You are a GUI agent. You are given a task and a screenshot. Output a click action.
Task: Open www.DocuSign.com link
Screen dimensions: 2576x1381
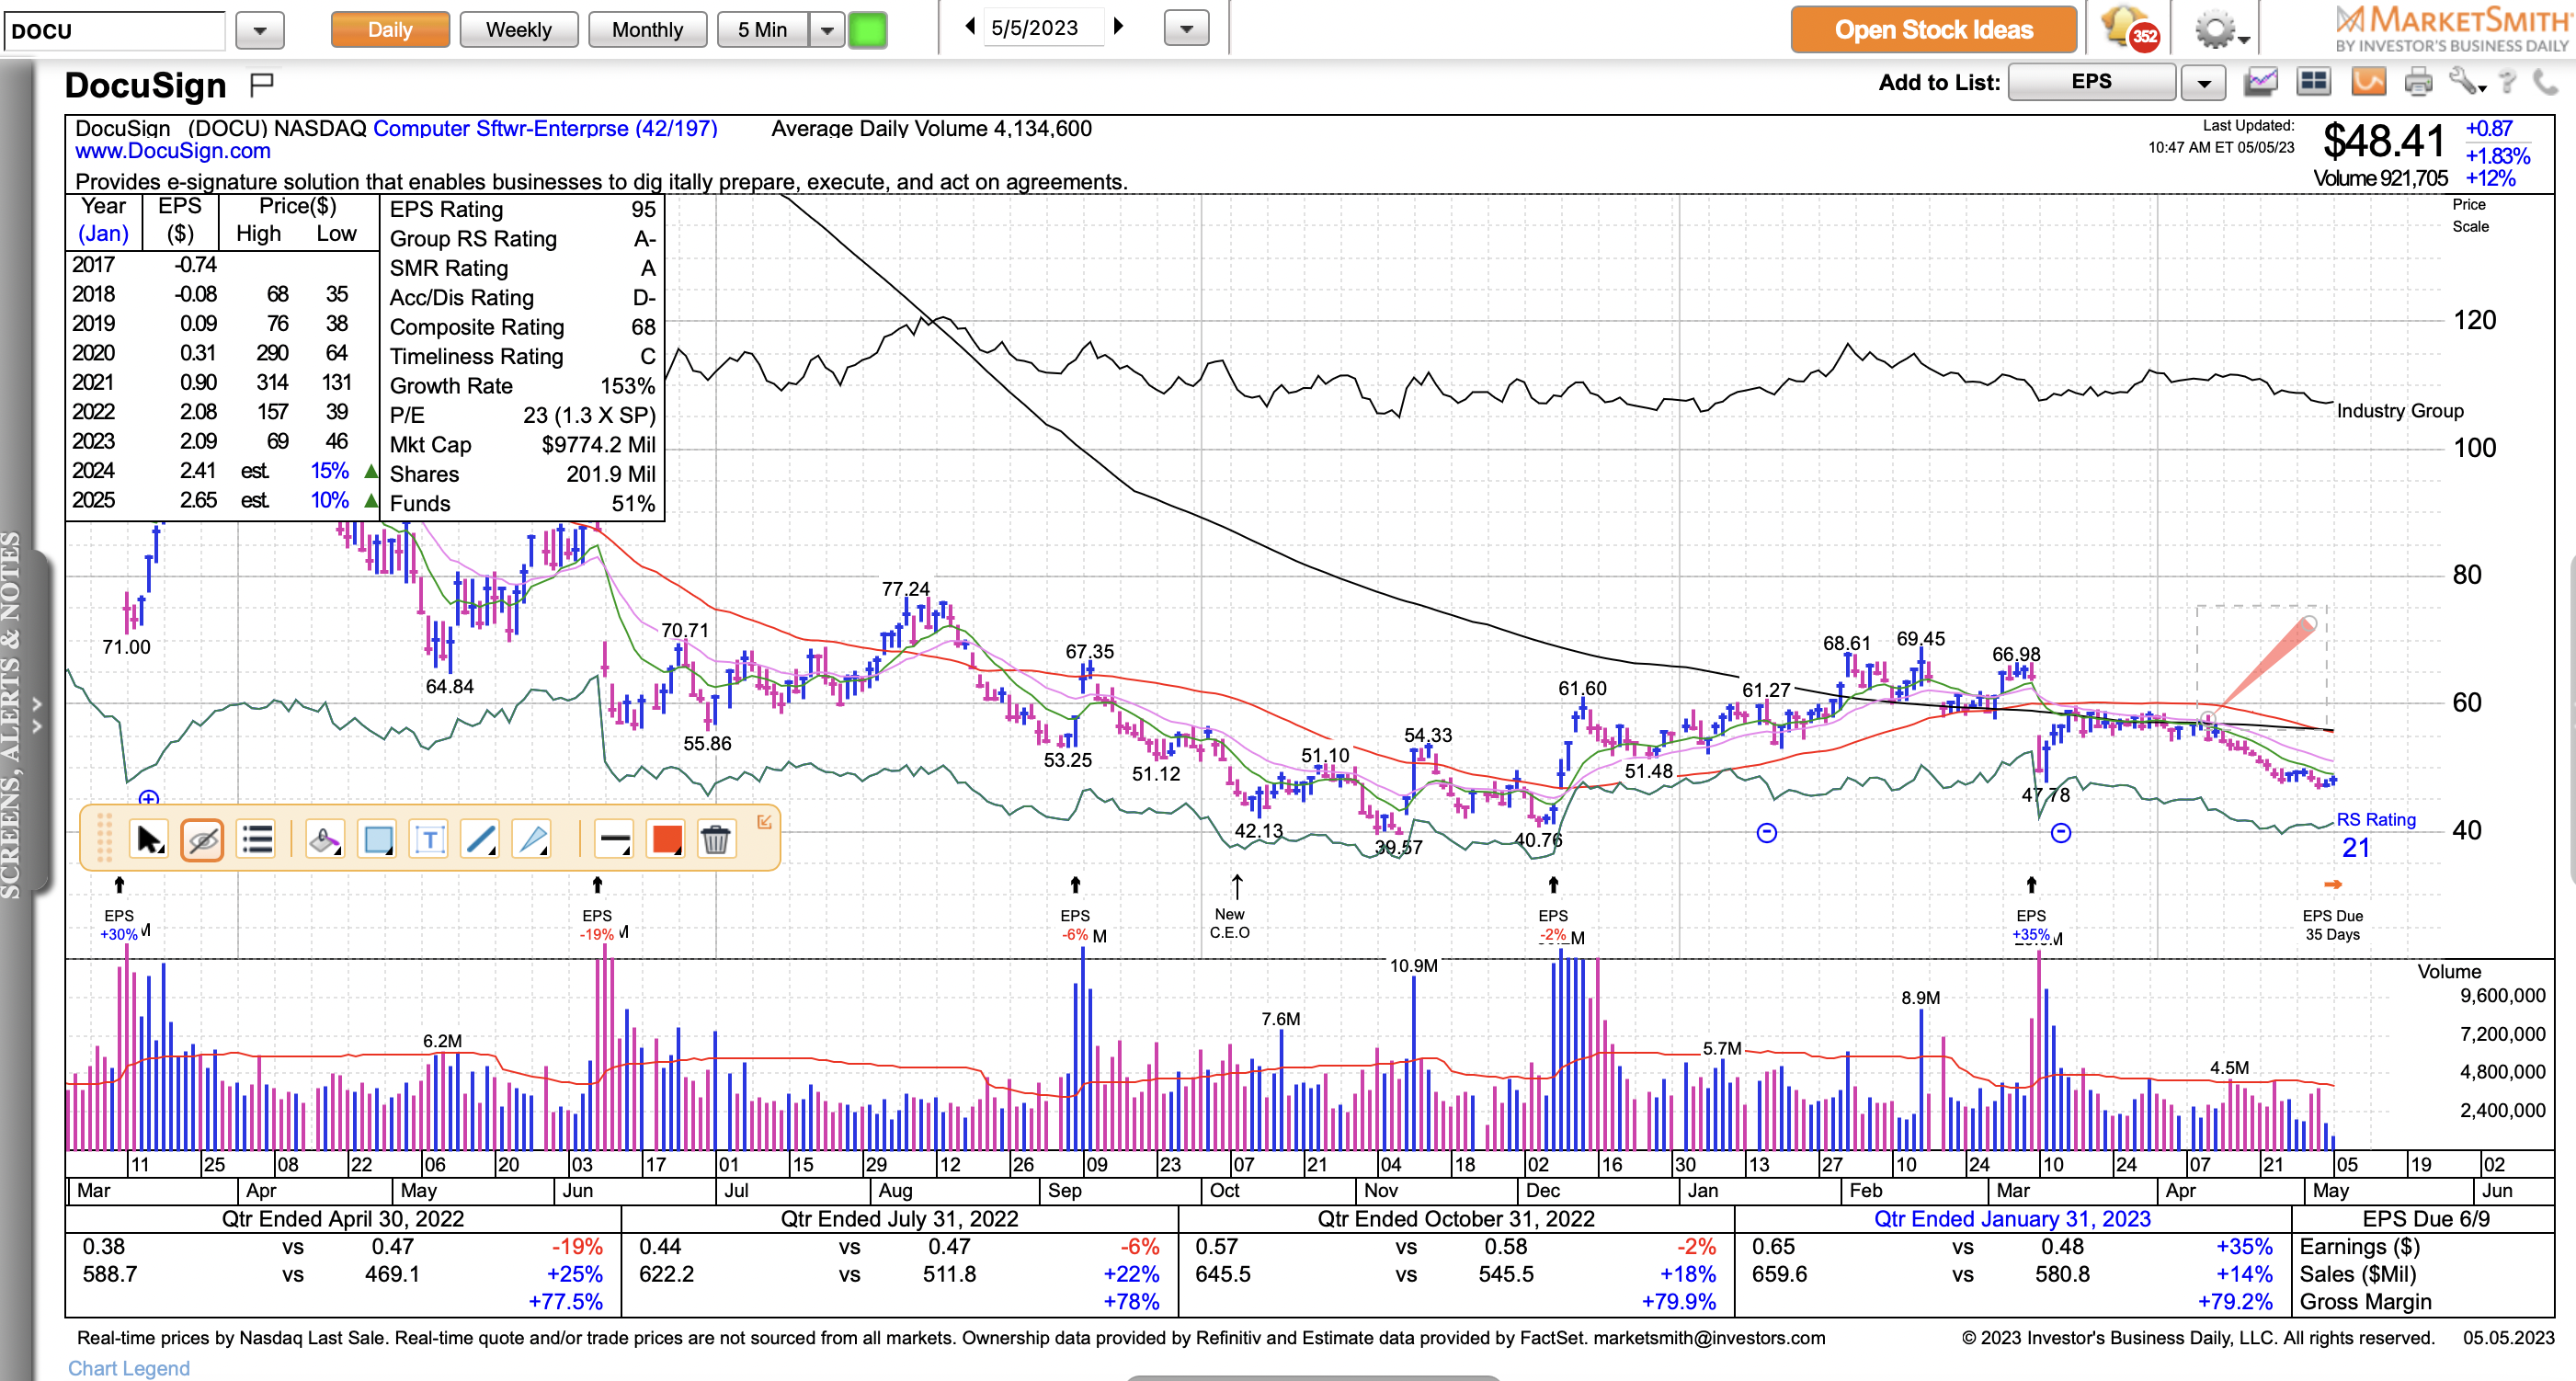(x=173, y=151)
